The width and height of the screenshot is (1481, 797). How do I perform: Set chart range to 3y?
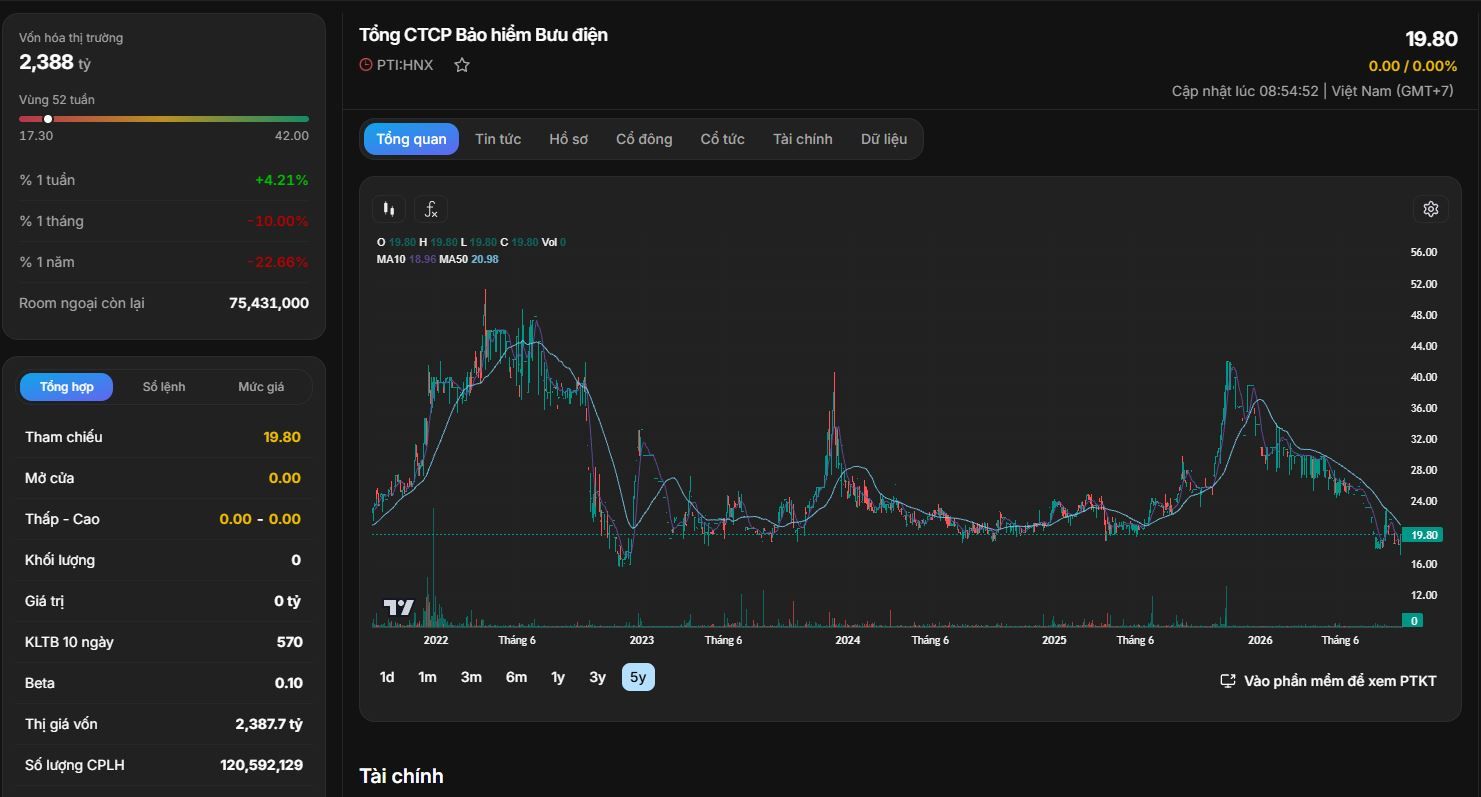pos(597,677)
